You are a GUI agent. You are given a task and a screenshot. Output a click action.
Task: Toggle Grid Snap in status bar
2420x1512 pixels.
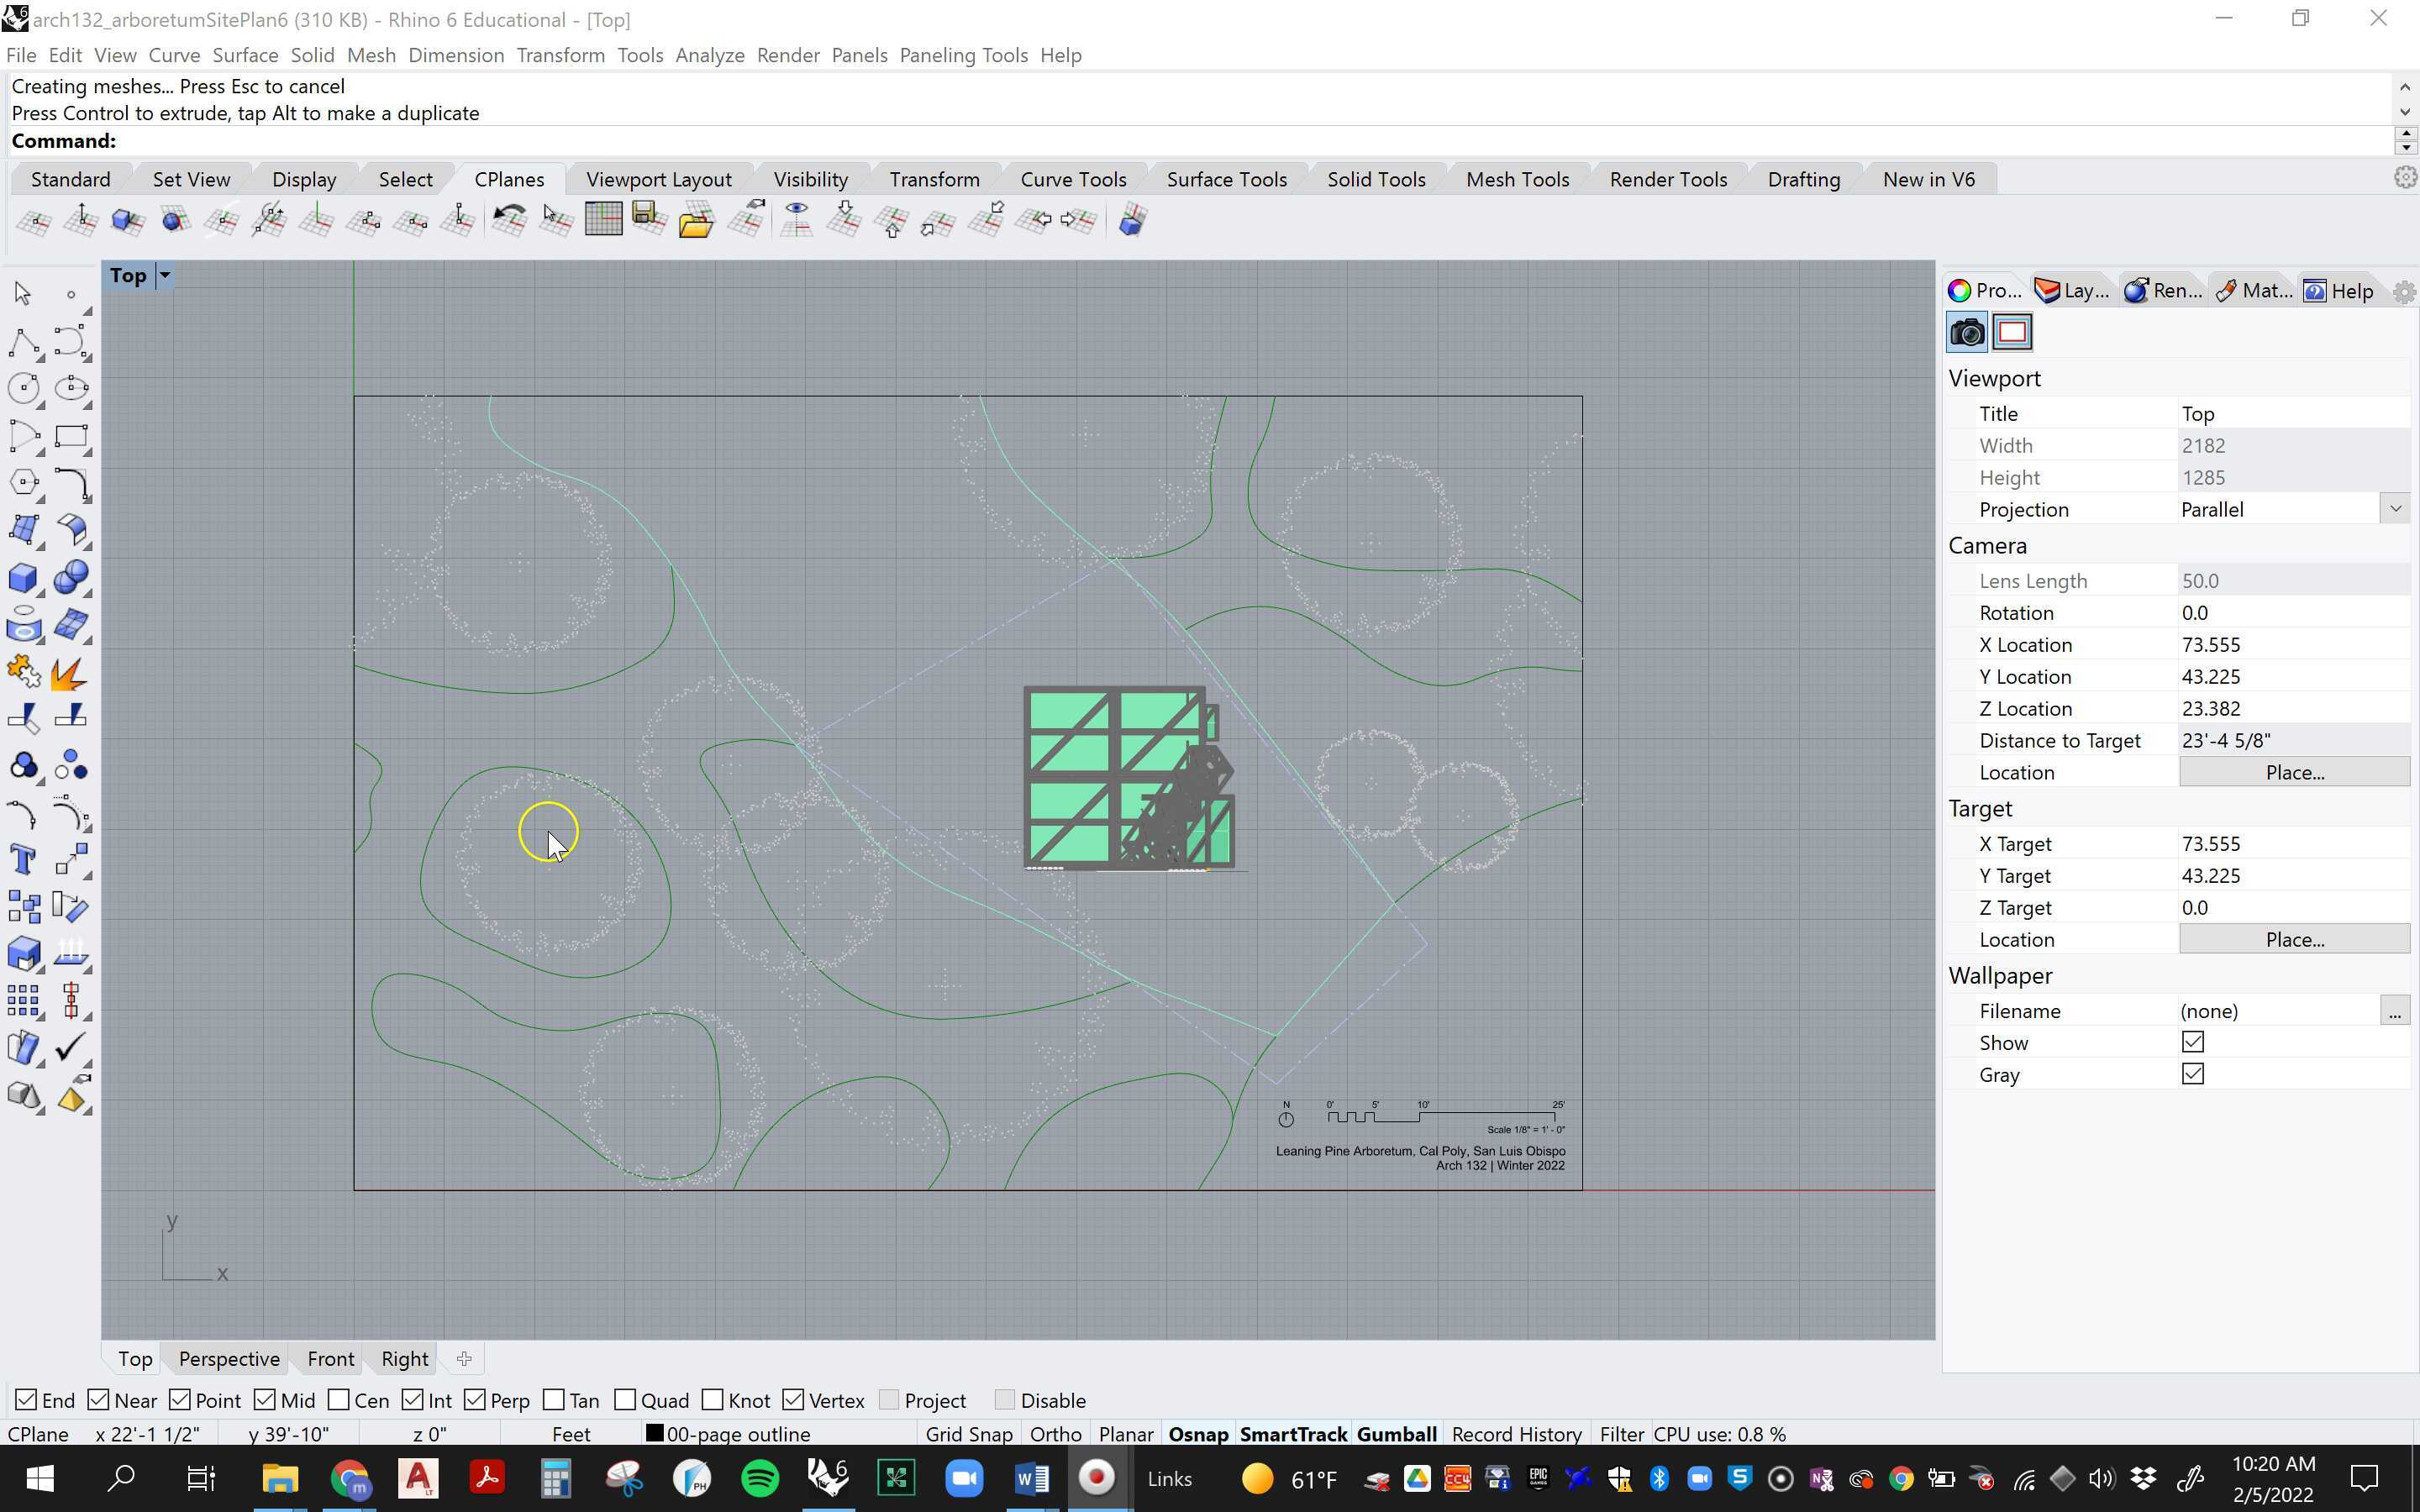pyautogui.click(x=968, y=1434)
